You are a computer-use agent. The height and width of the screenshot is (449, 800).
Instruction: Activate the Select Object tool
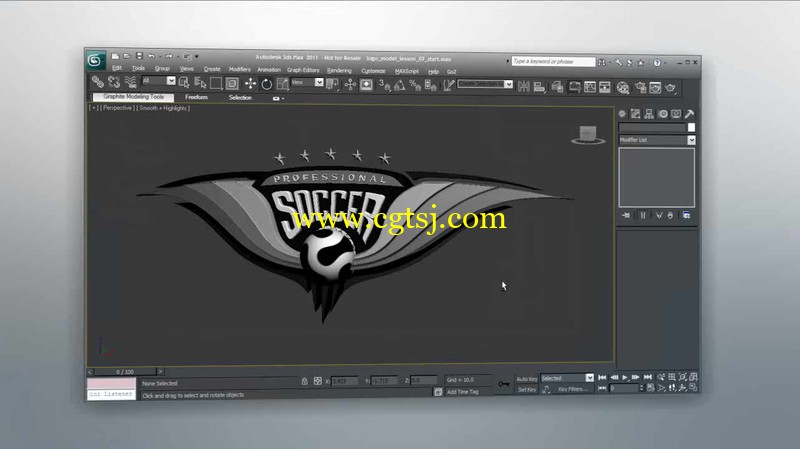[x=184, y=82]
